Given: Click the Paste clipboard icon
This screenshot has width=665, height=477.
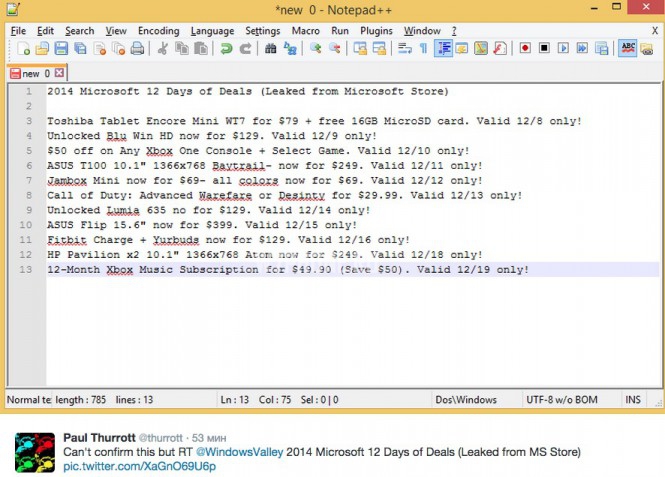Looking at the screenshot, I should (201, 49).
